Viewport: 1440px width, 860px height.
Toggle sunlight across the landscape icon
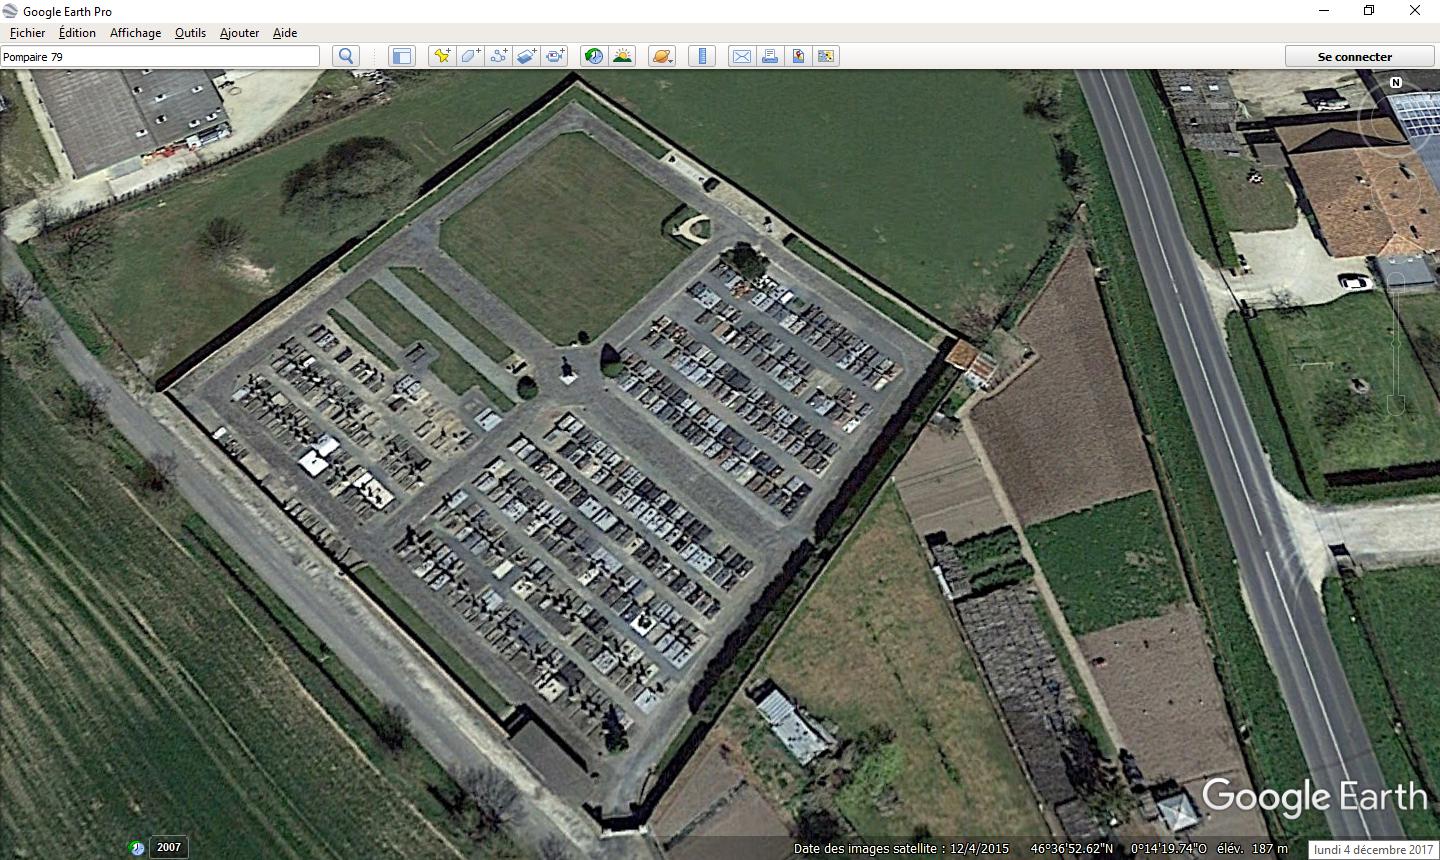(622, 56)
